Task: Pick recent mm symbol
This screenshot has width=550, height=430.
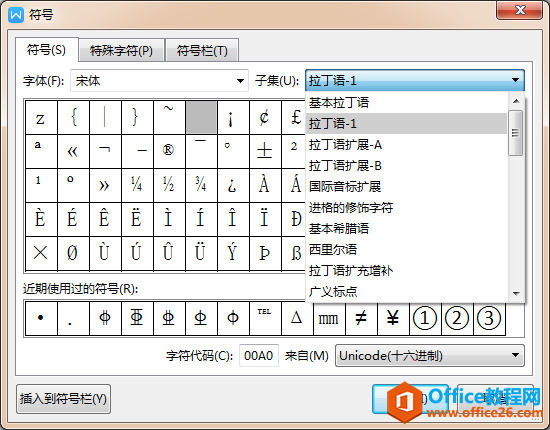Action: point(329,318)
